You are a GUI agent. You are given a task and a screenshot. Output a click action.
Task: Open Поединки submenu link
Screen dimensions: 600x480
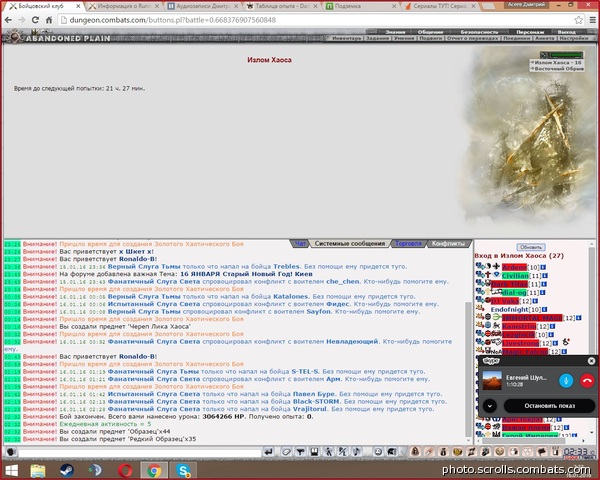coord(515,38)
